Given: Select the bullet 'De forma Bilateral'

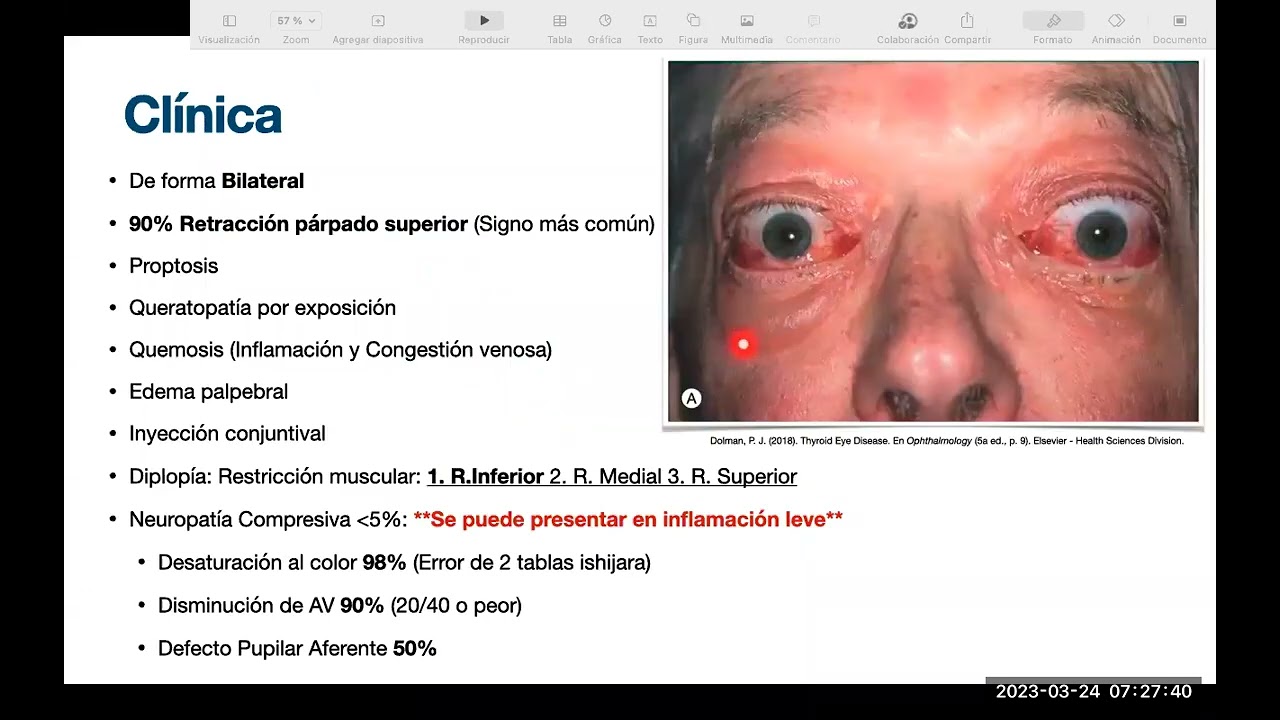Looking at the screenshot, I should tap(217, 181).
